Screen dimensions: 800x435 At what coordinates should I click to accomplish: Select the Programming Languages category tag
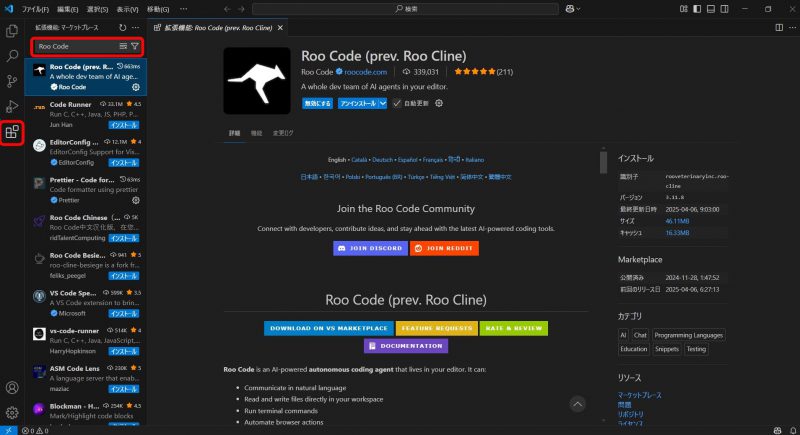click(688, 336)
